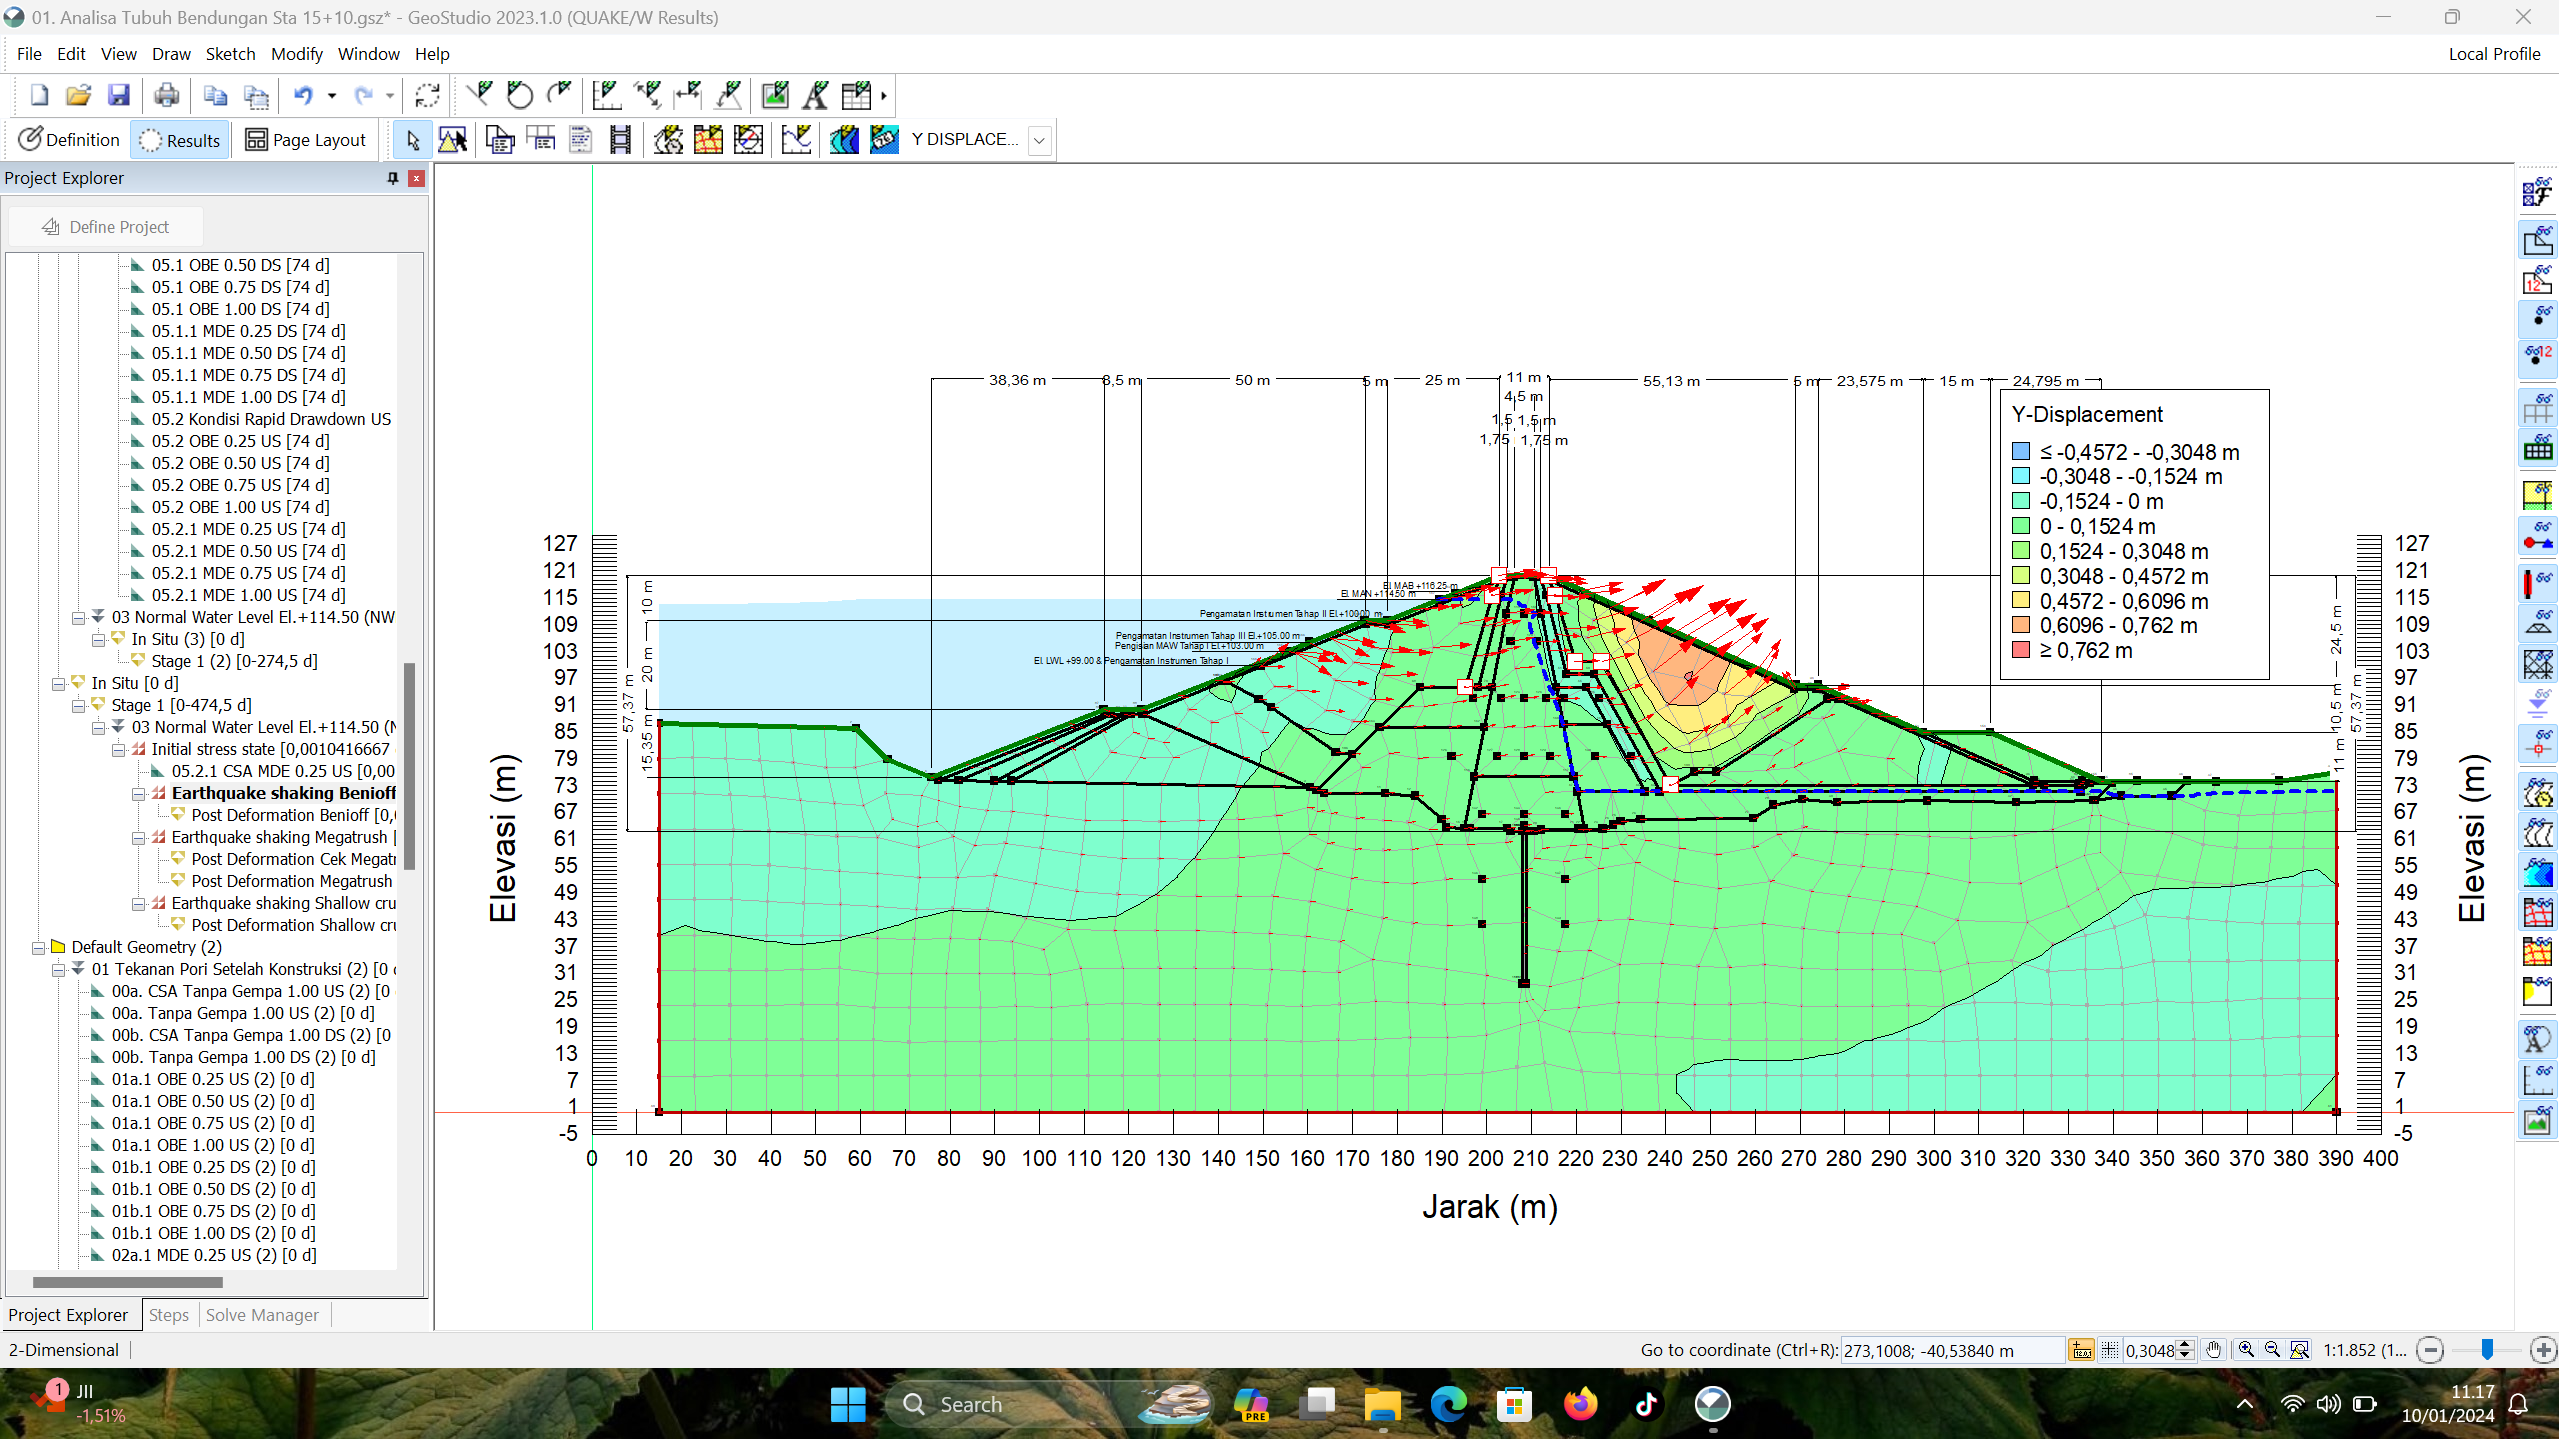
Task: Open TikTok from the taskbar
Action: point(1646,1404)
